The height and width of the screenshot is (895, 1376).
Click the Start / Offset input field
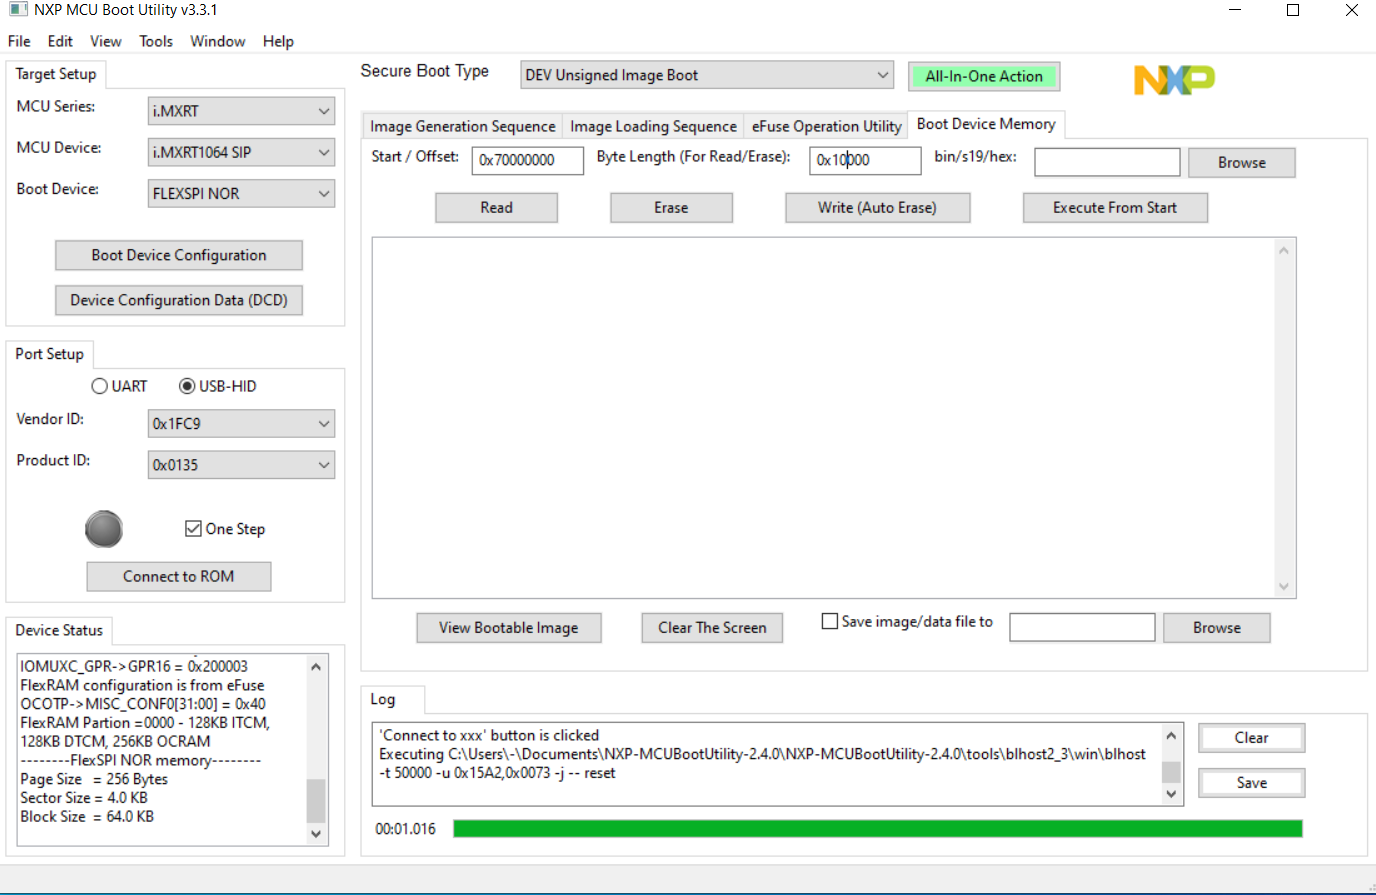click(527, 160)
